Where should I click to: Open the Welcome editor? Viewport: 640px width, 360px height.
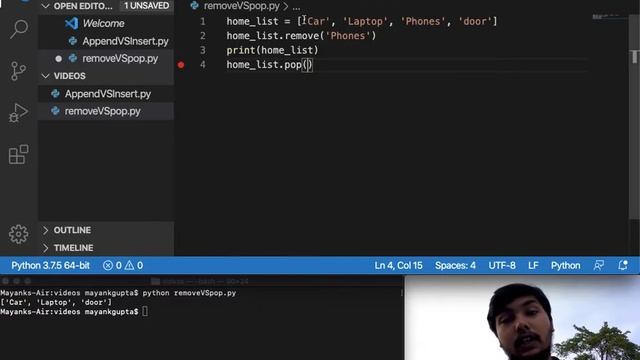point(103,23)
